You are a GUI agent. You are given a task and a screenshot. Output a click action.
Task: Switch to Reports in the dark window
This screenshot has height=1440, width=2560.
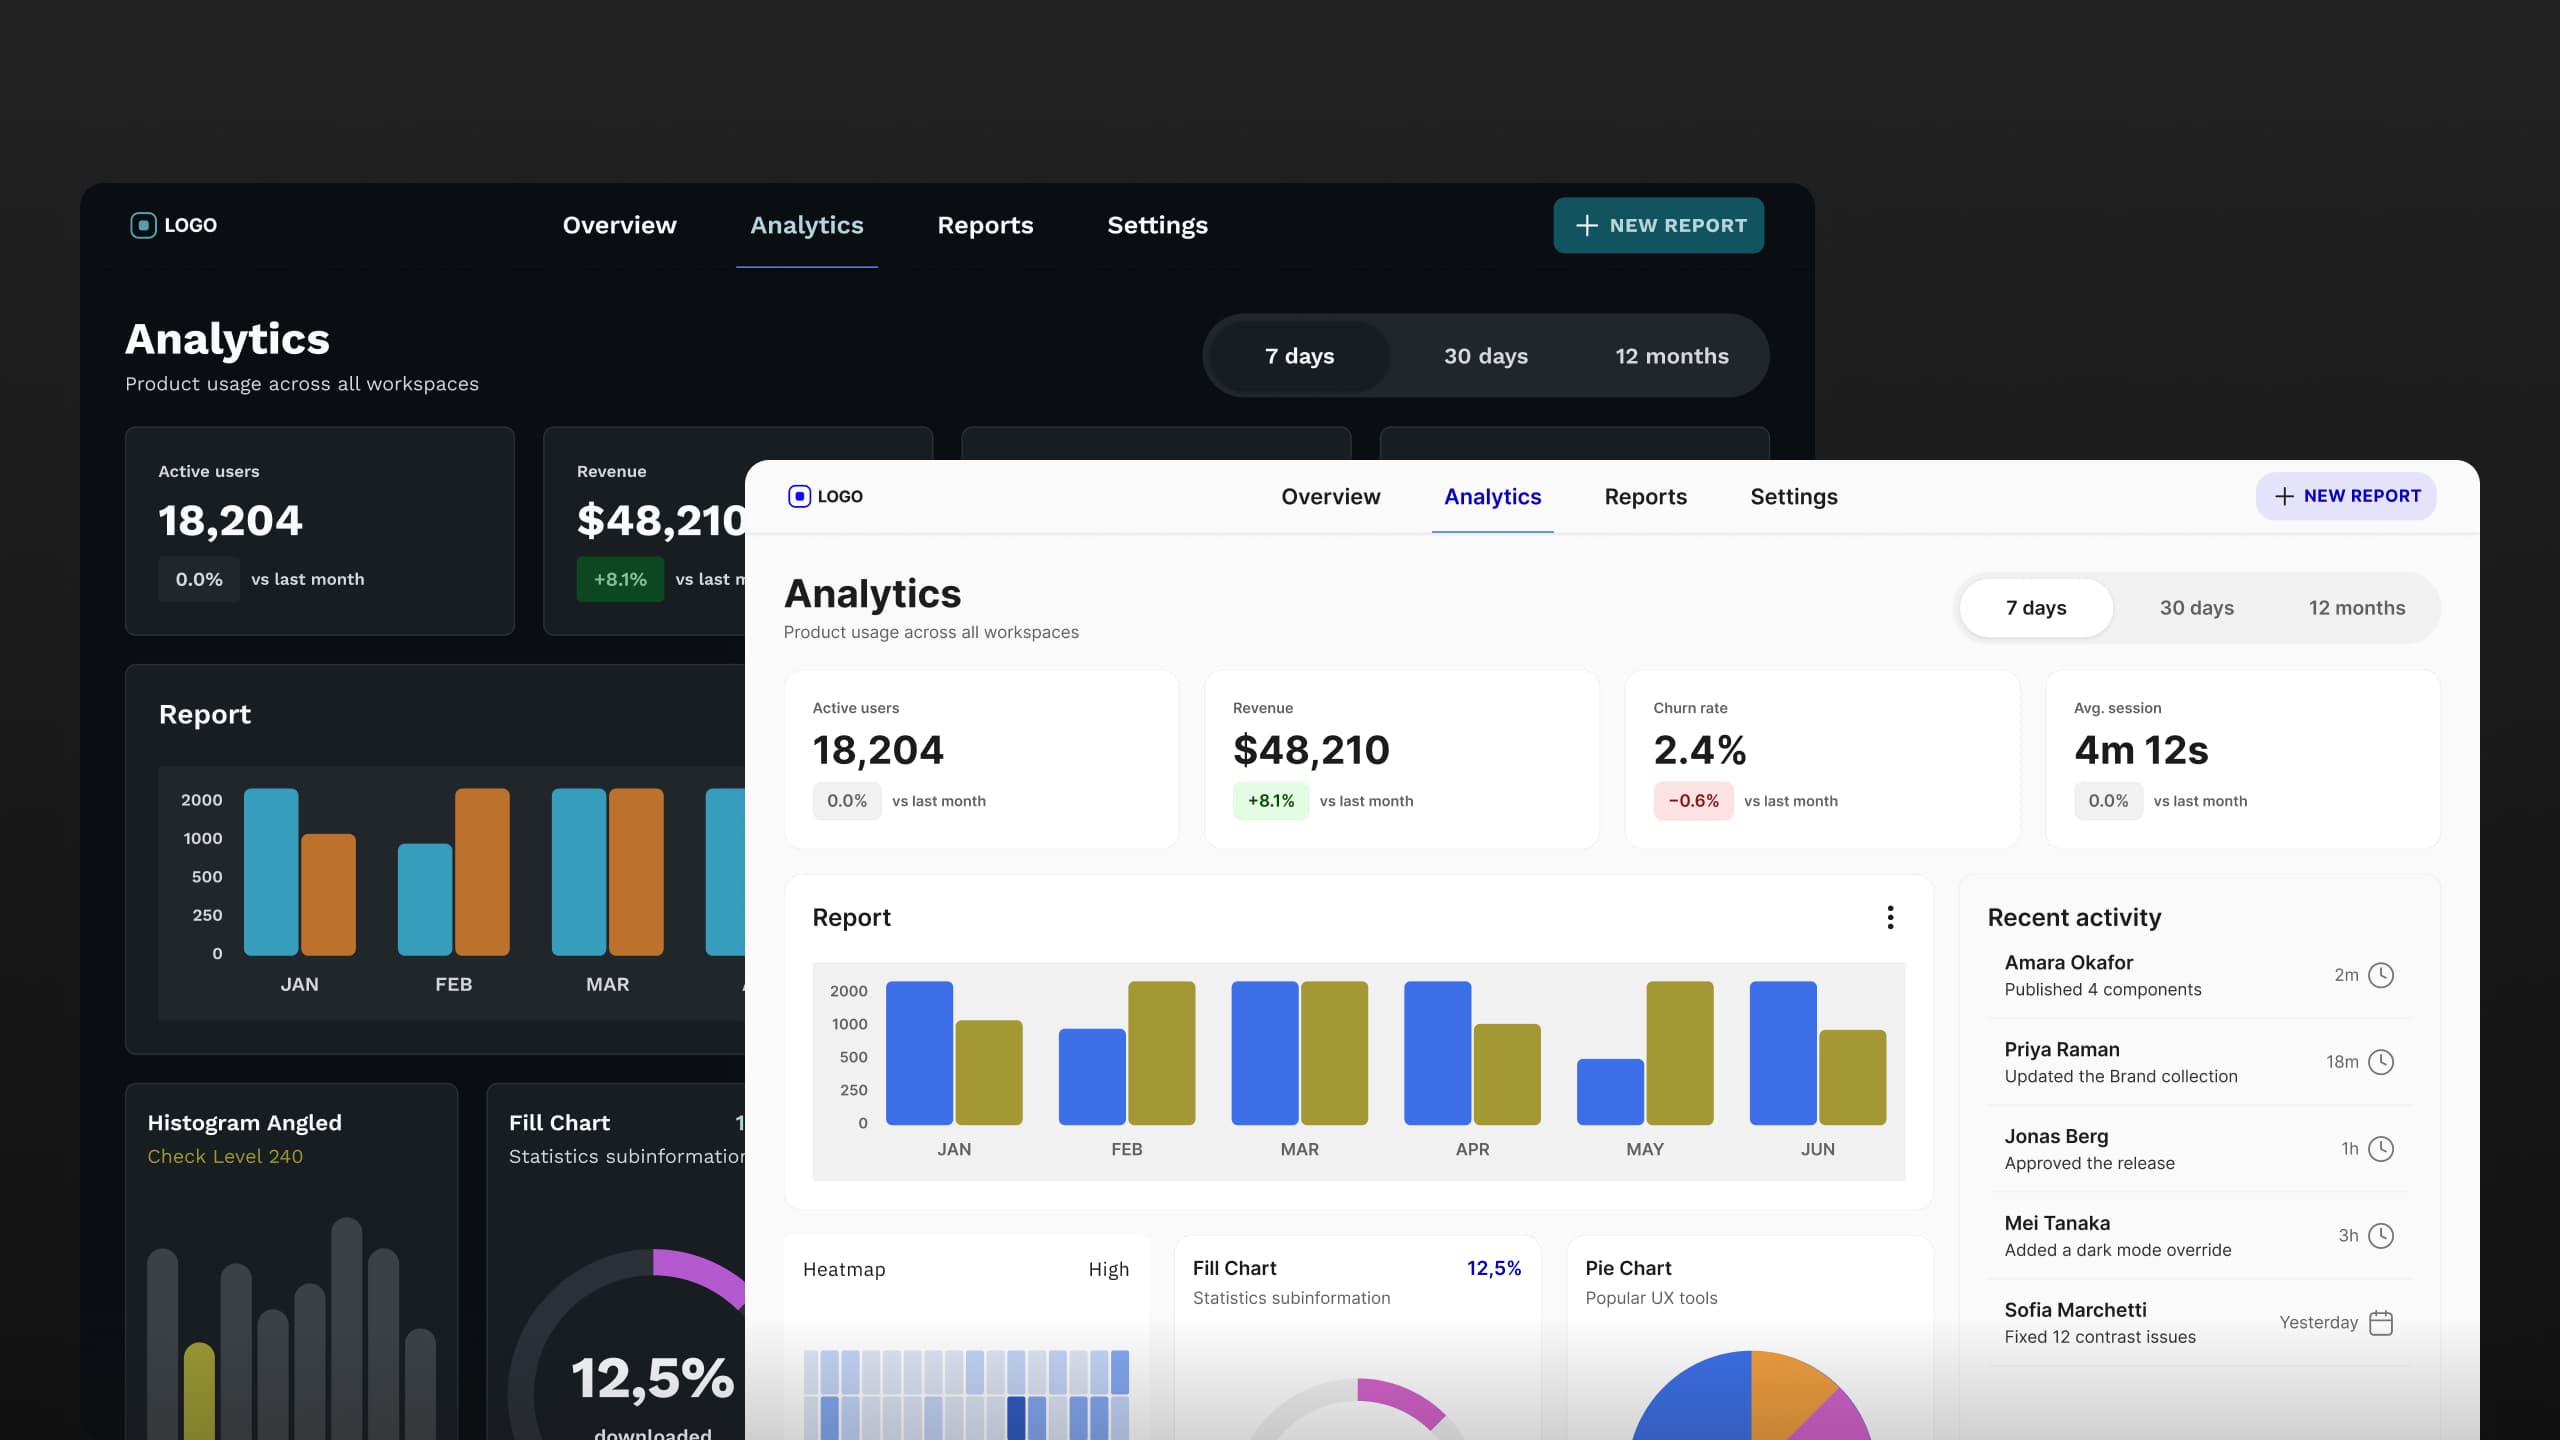(985, 226)
